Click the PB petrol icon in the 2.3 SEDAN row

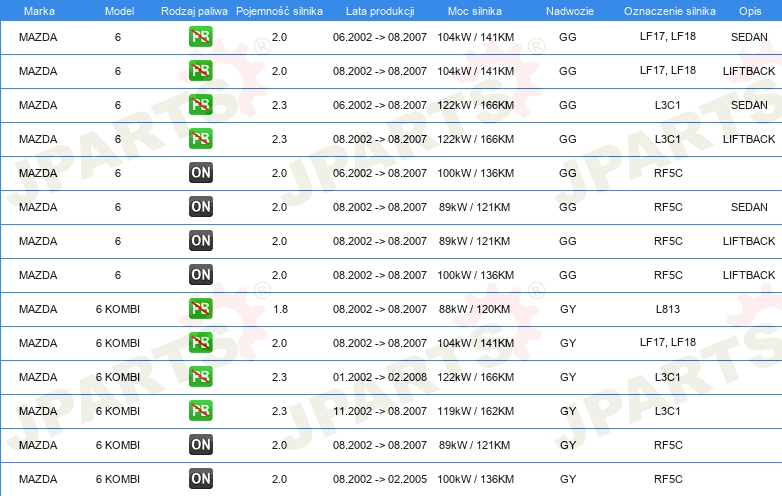pos(200,105)
